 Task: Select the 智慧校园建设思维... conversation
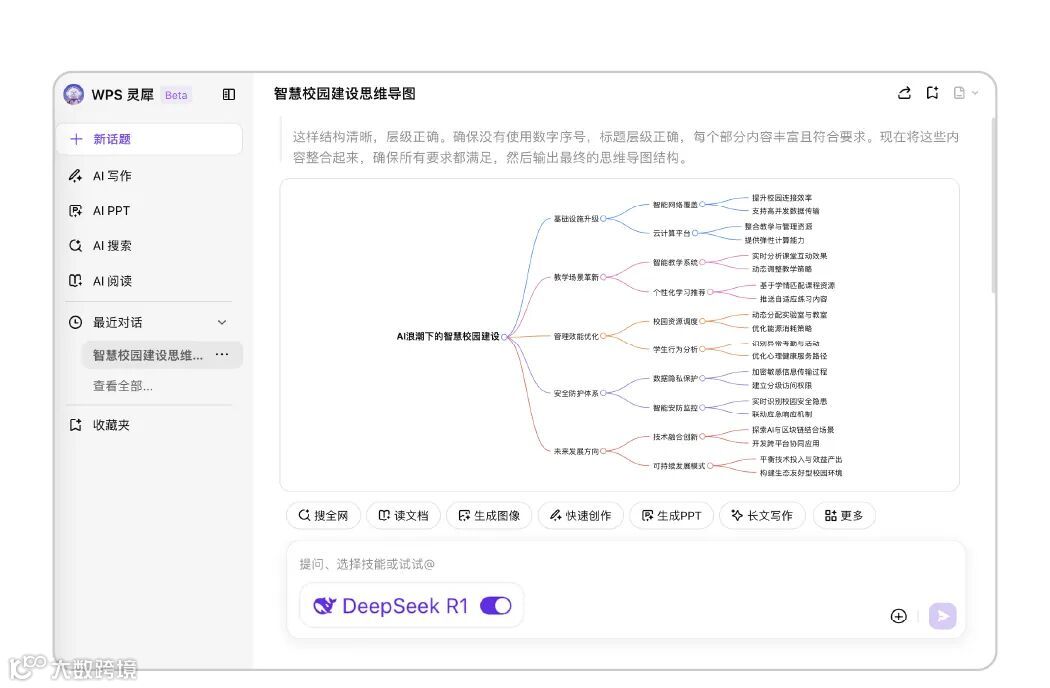[161, 355]
